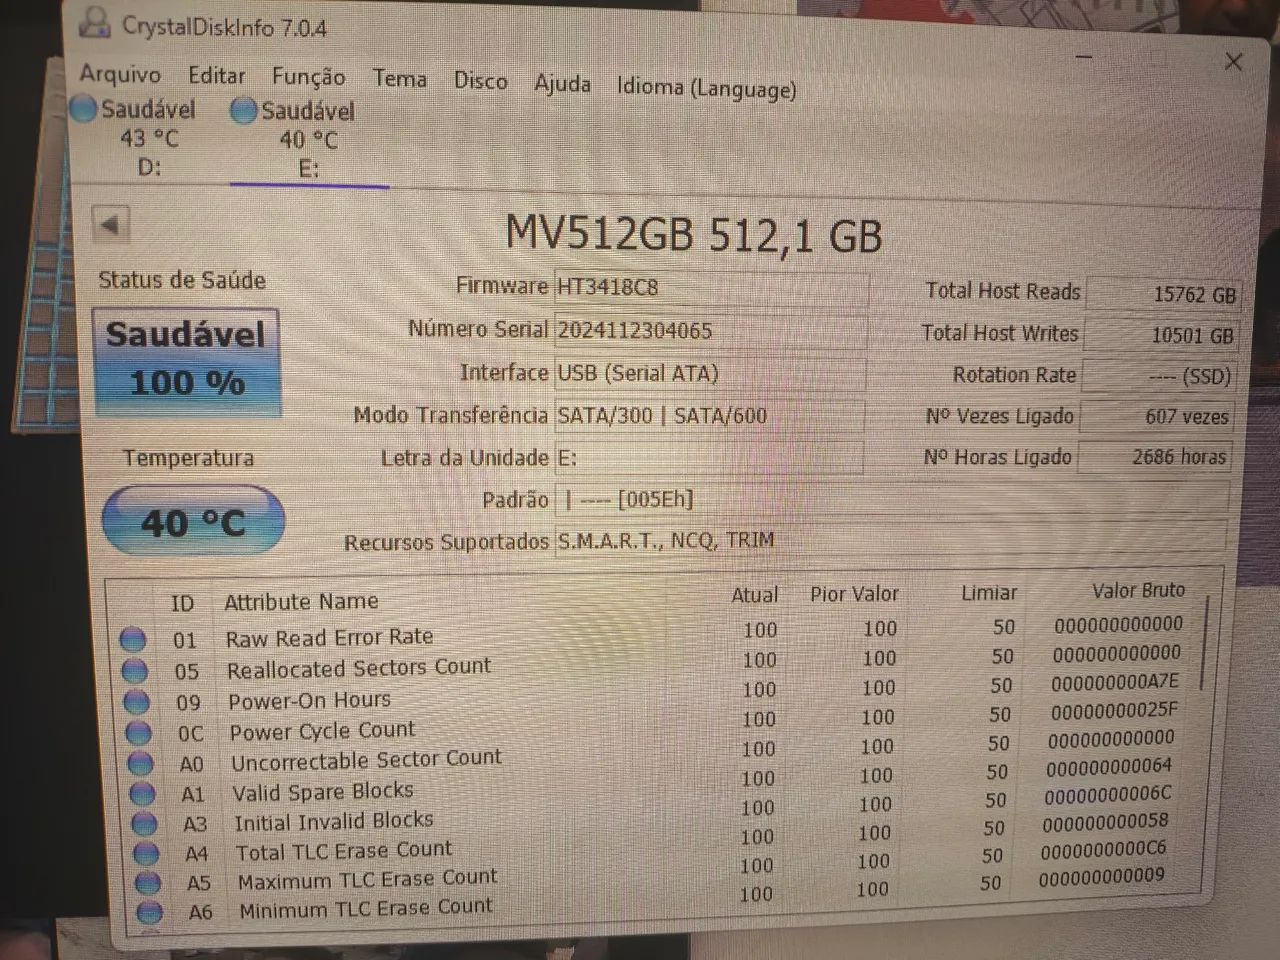Image resolution: width=1280 pixels, height=960 pixels.
Task: Click the CrystalDiskInfo app icon in title bar
Action: tap(95, 21)
